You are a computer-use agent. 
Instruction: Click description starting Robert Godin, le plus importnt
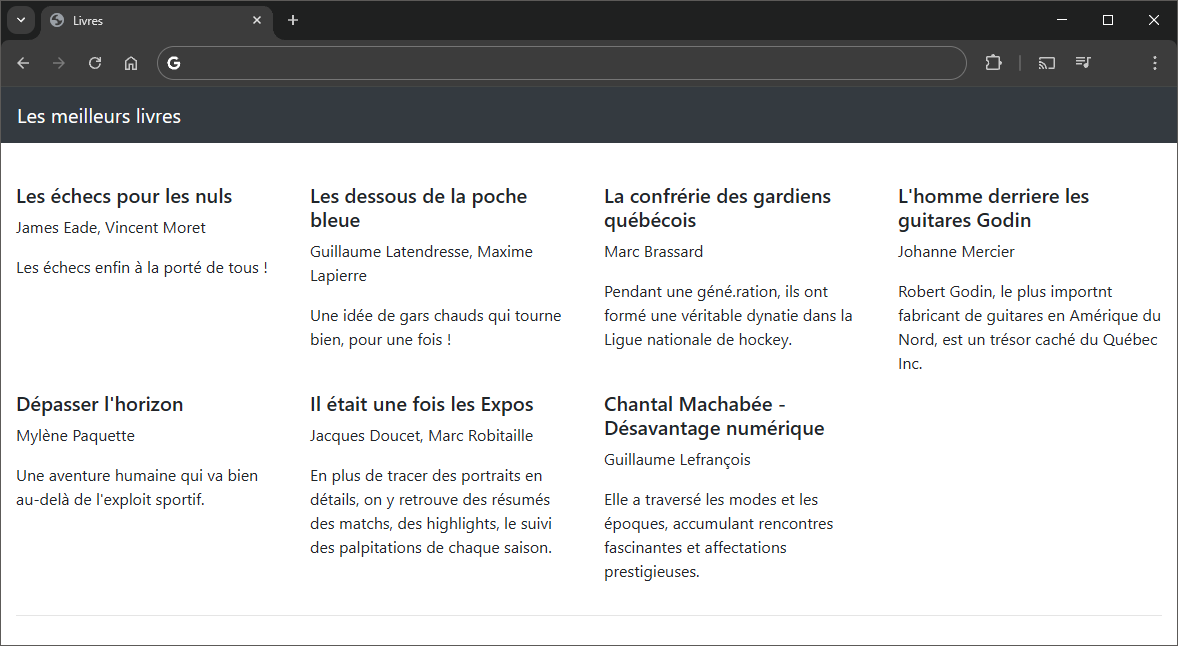(x=1029, y=328)
